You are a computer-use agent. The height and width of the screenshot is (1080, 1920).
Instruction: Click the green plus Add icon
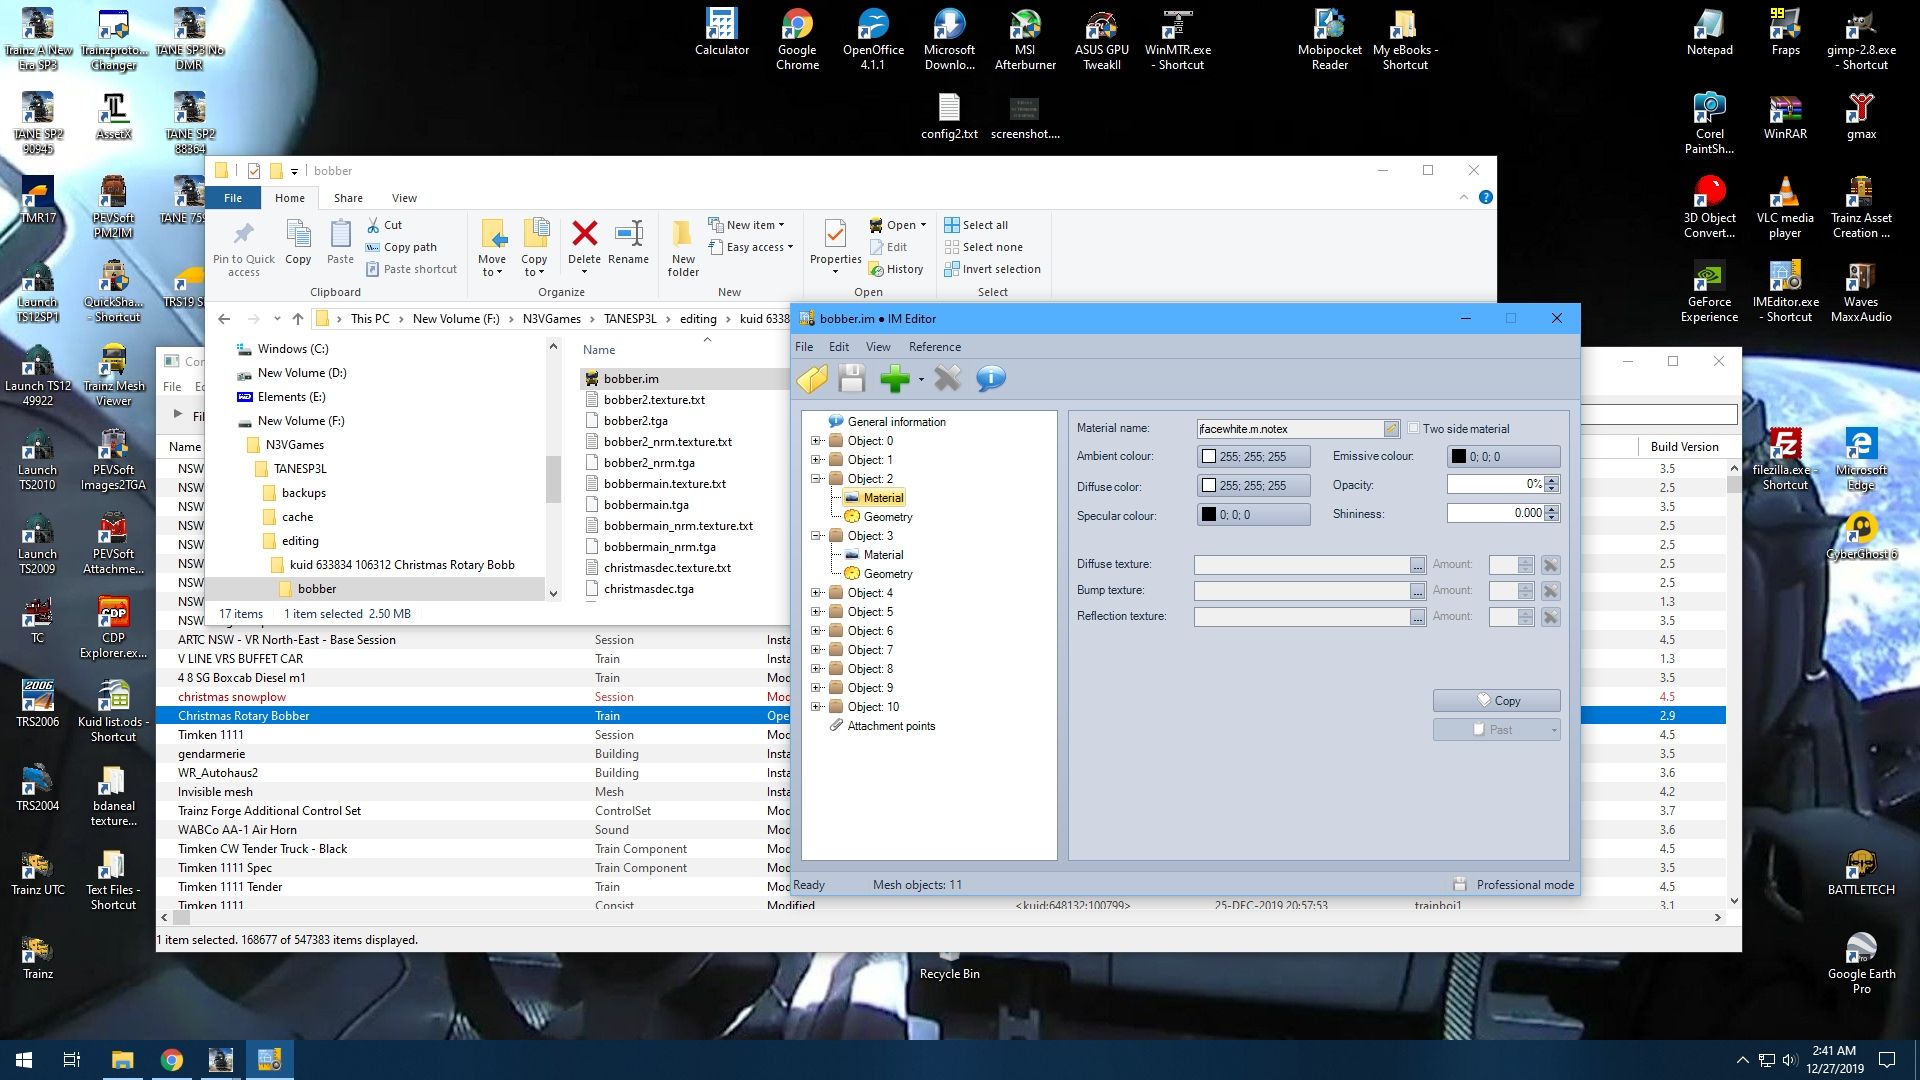894,379
